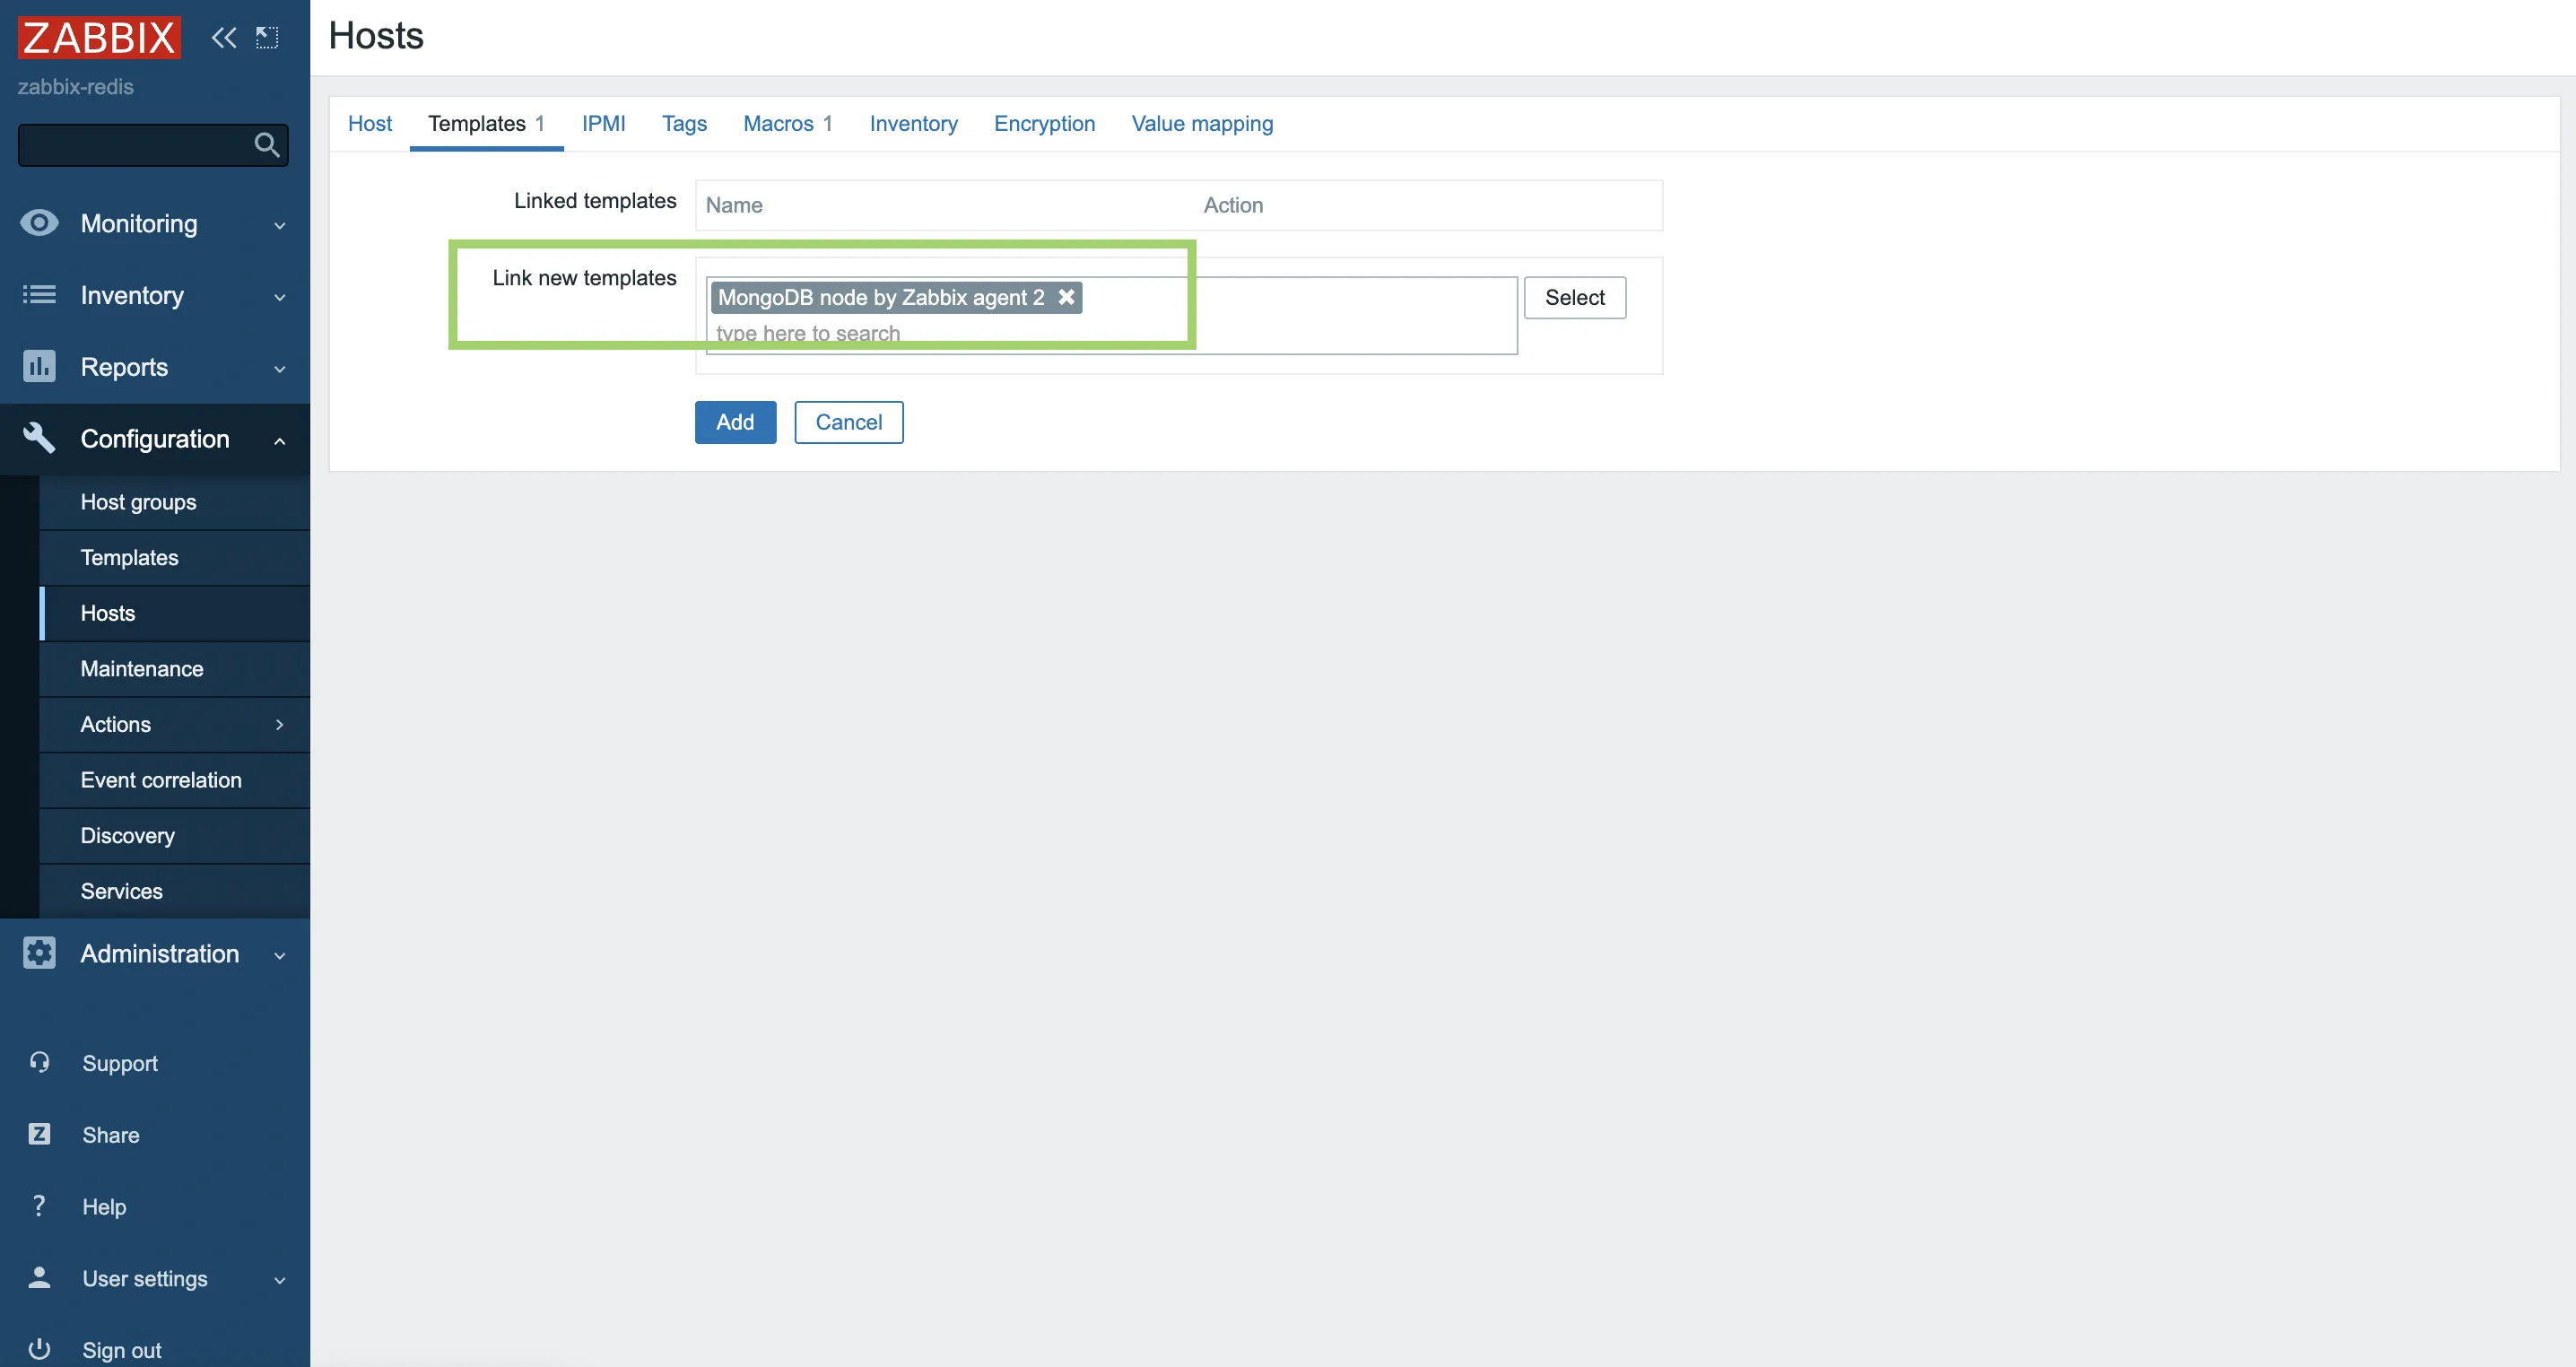Click the Monitoring section icon
Image resolution: width=2576 pixels, height=1367 pixels.
39,222
